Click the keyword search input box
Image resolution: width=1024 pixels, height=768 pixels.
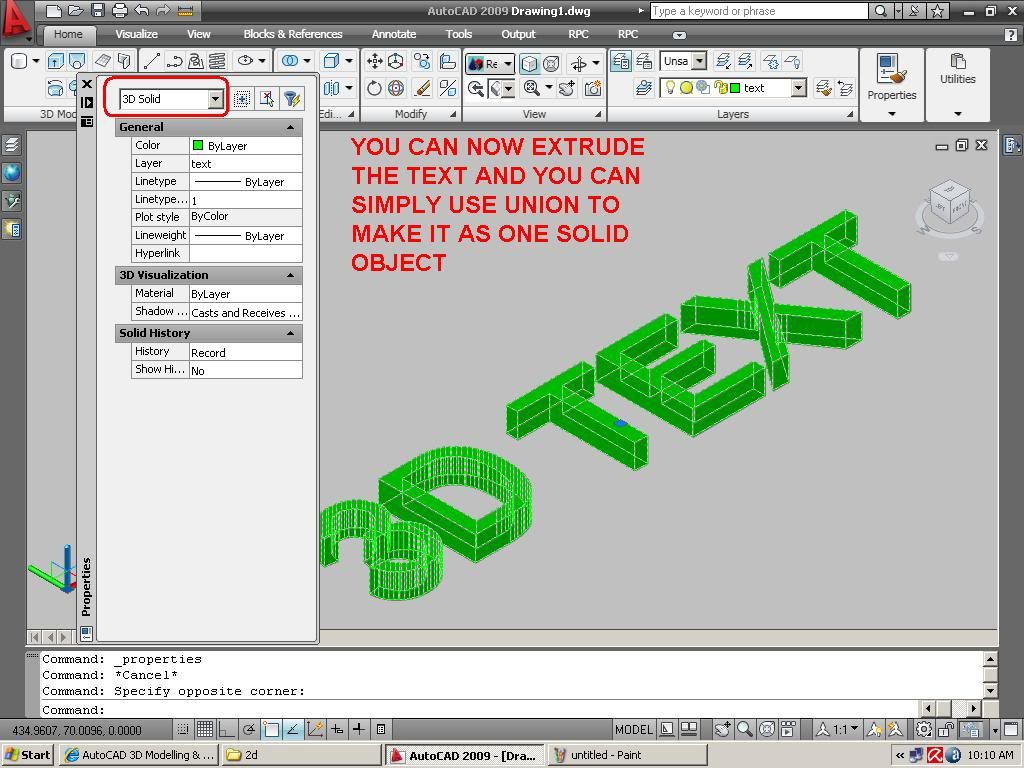758,11
